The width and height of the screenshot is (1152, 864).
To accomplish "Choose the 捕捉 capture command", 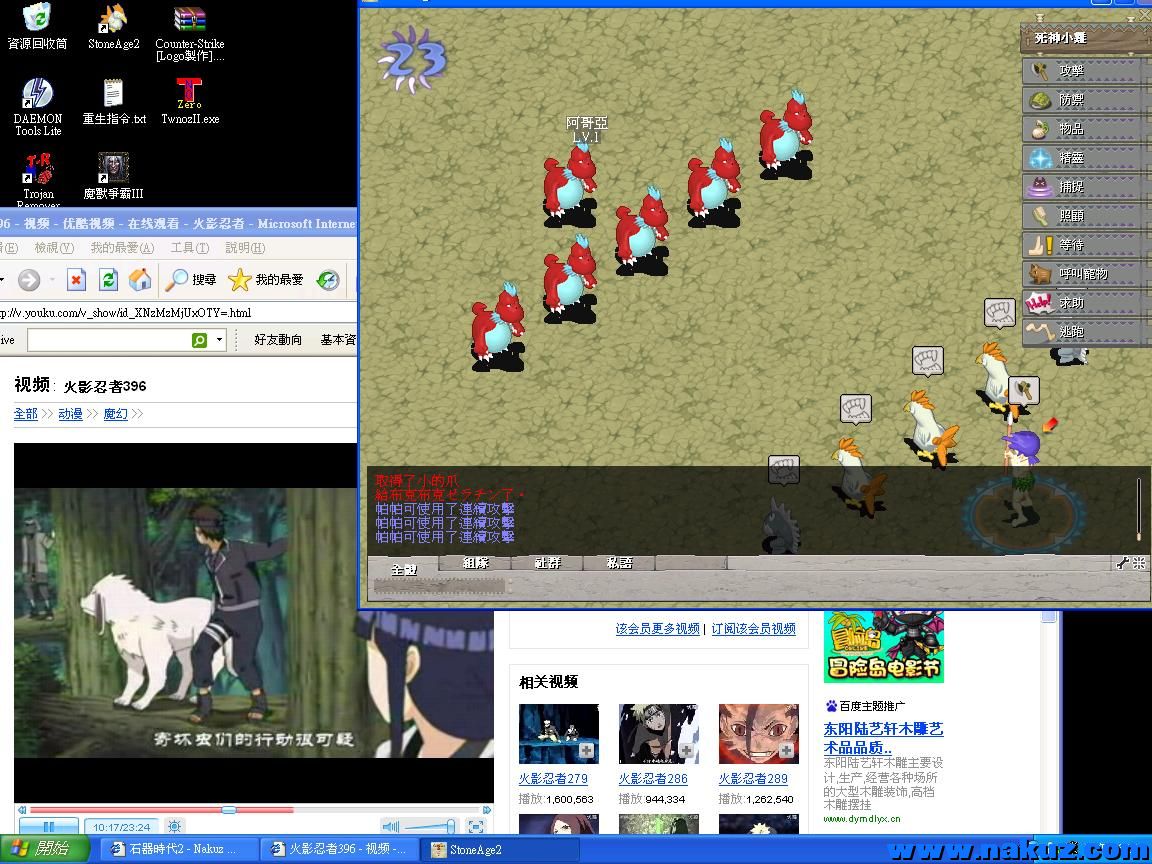I will tap(1081, 187).
